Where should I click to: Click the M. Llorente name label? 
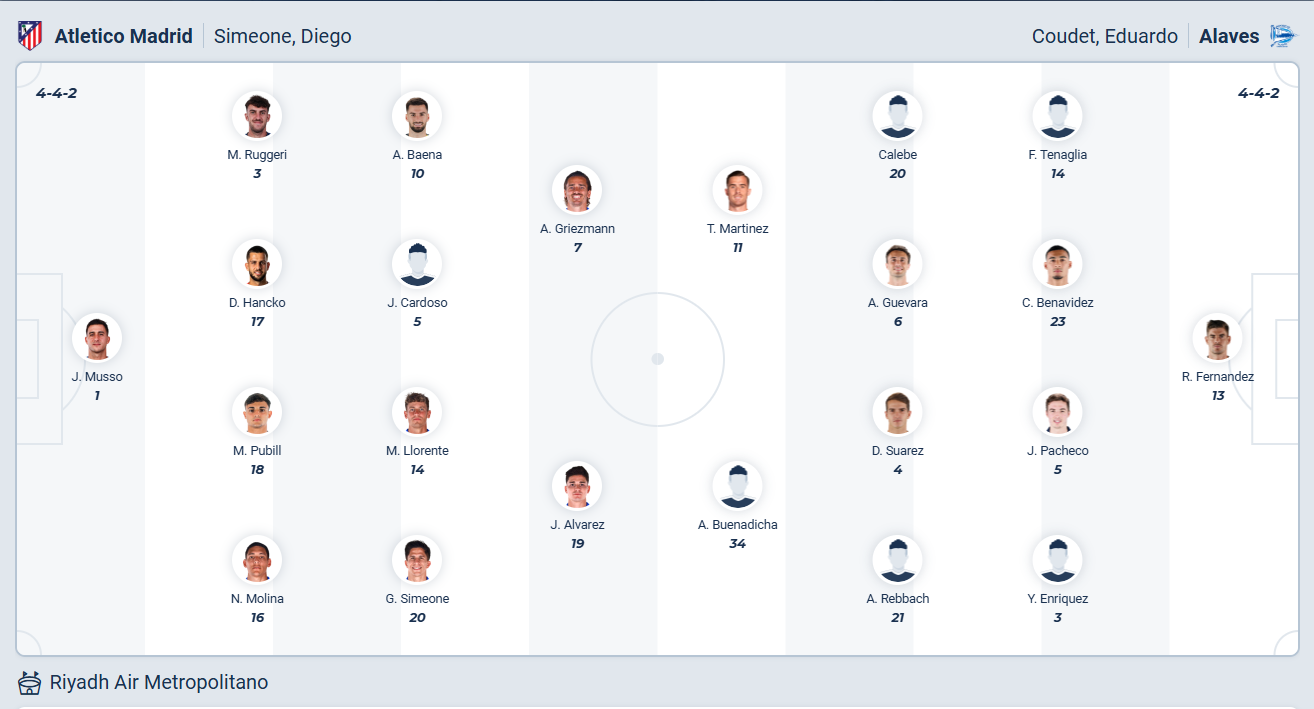coord(417,451)
